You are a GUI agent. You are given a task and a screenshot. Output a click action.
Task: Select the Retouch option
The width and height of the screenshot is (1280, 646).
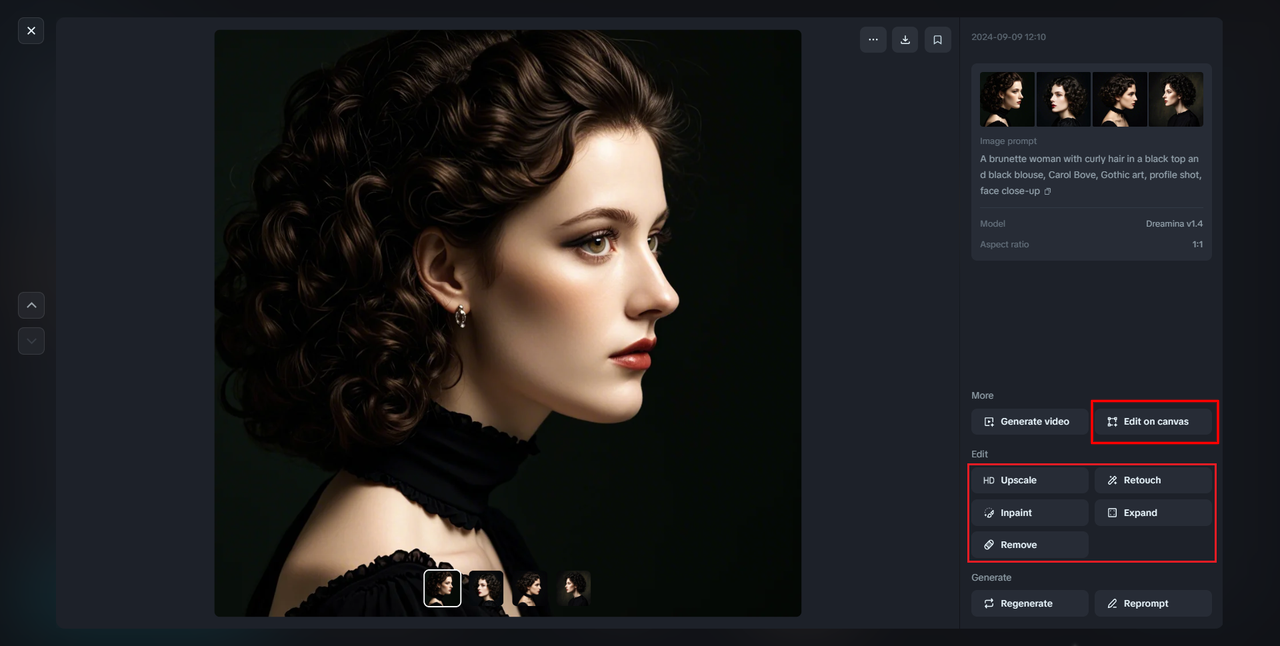pyautogui.click(x=1153, y=480)
